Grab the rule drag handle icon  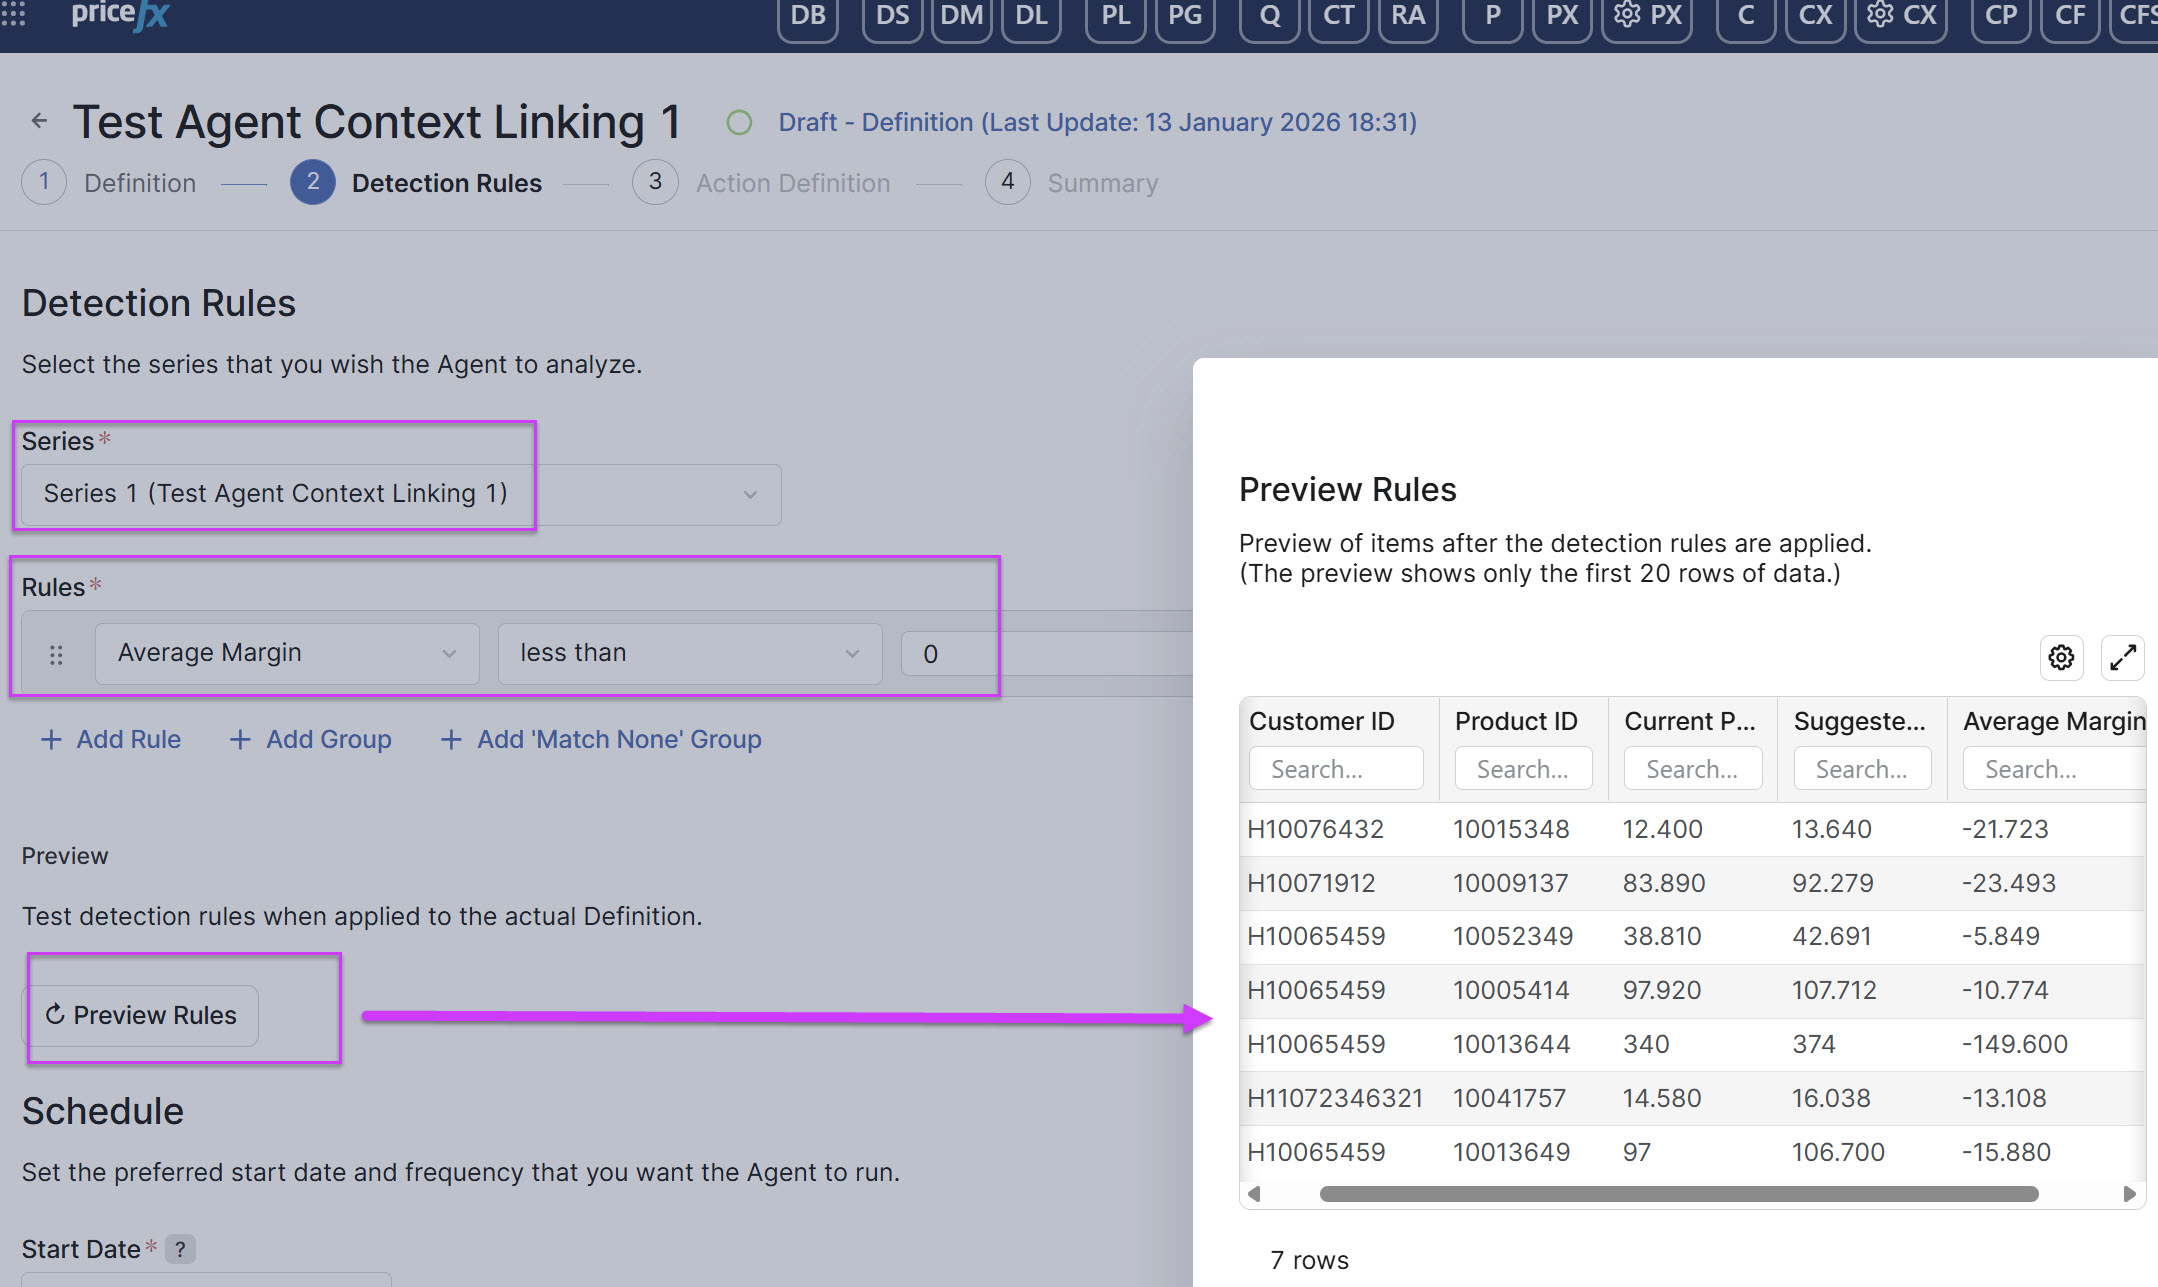coord(56,654)
